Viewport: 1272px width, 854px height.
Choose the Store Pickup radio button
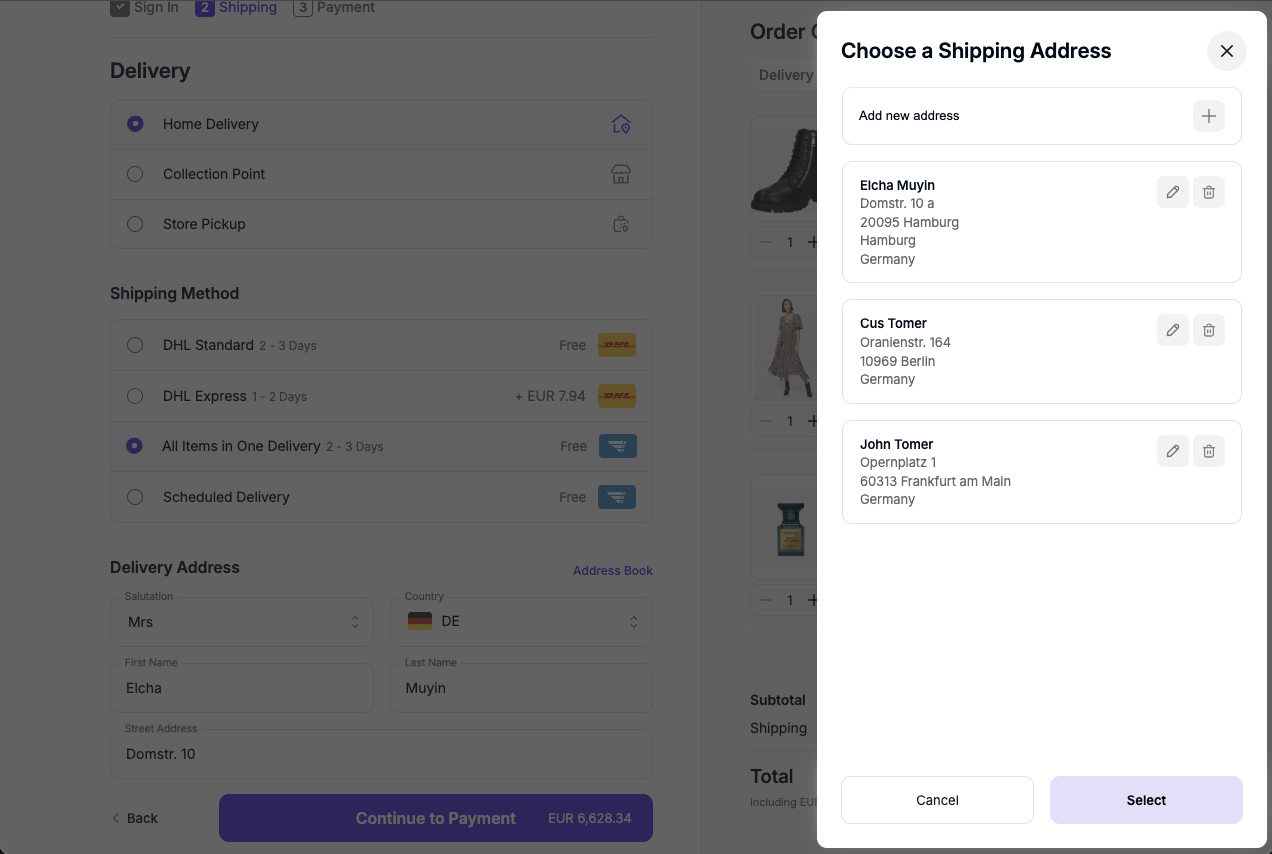tap(135, 224)
